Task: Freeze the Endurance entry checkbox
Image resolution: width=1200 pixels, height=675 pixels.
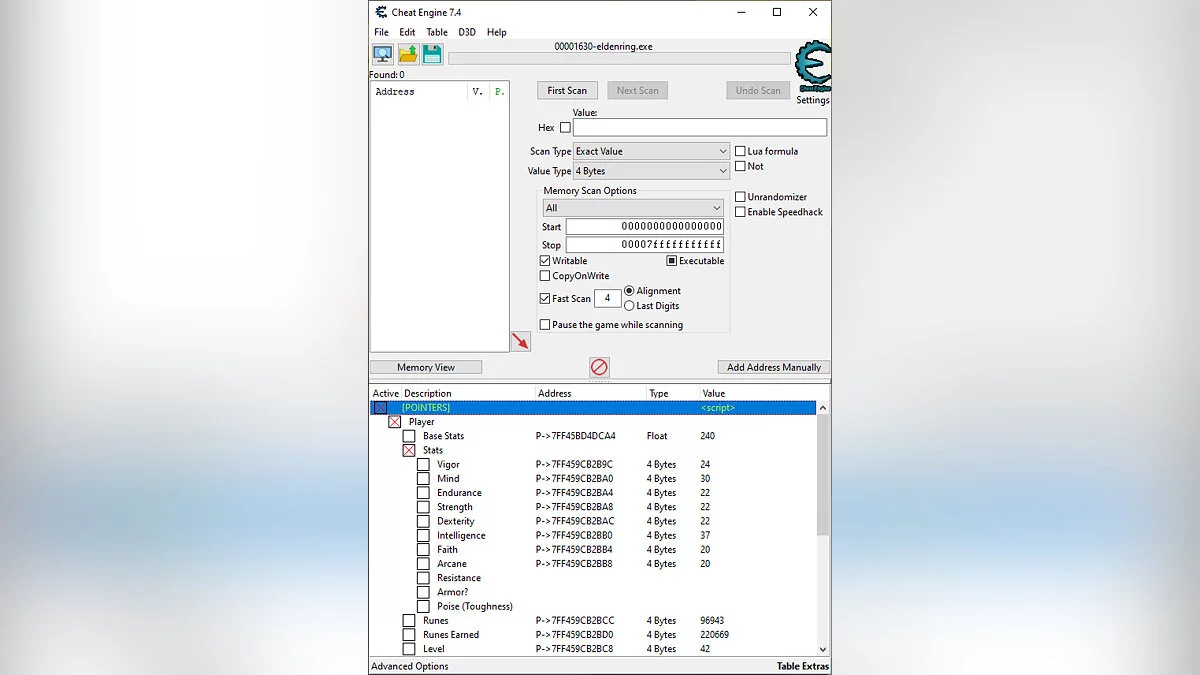Action: (423, 493)
